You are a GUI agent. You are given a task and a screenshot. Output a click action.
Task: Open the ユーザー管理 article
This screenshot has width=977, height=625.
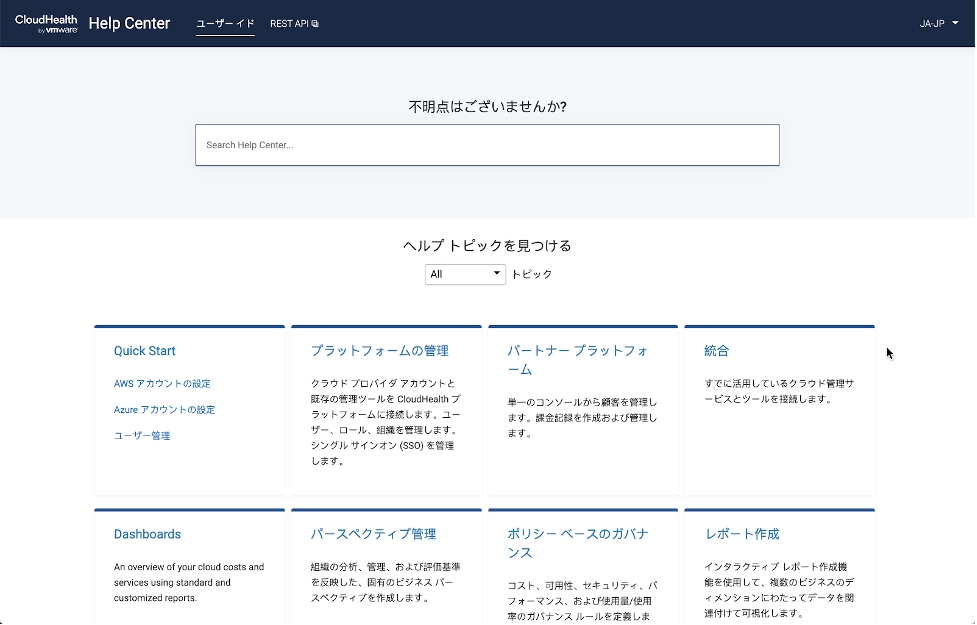click(x=141, y=435)
